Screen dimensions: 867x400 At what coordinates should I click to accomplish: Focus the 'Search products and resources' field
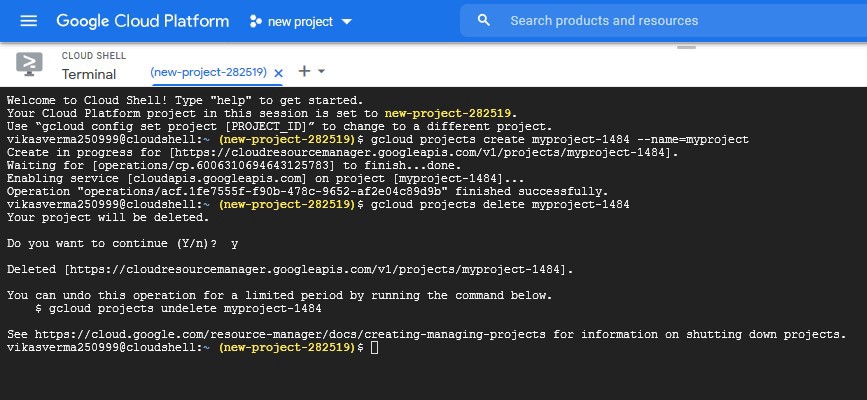coord(664,20)
